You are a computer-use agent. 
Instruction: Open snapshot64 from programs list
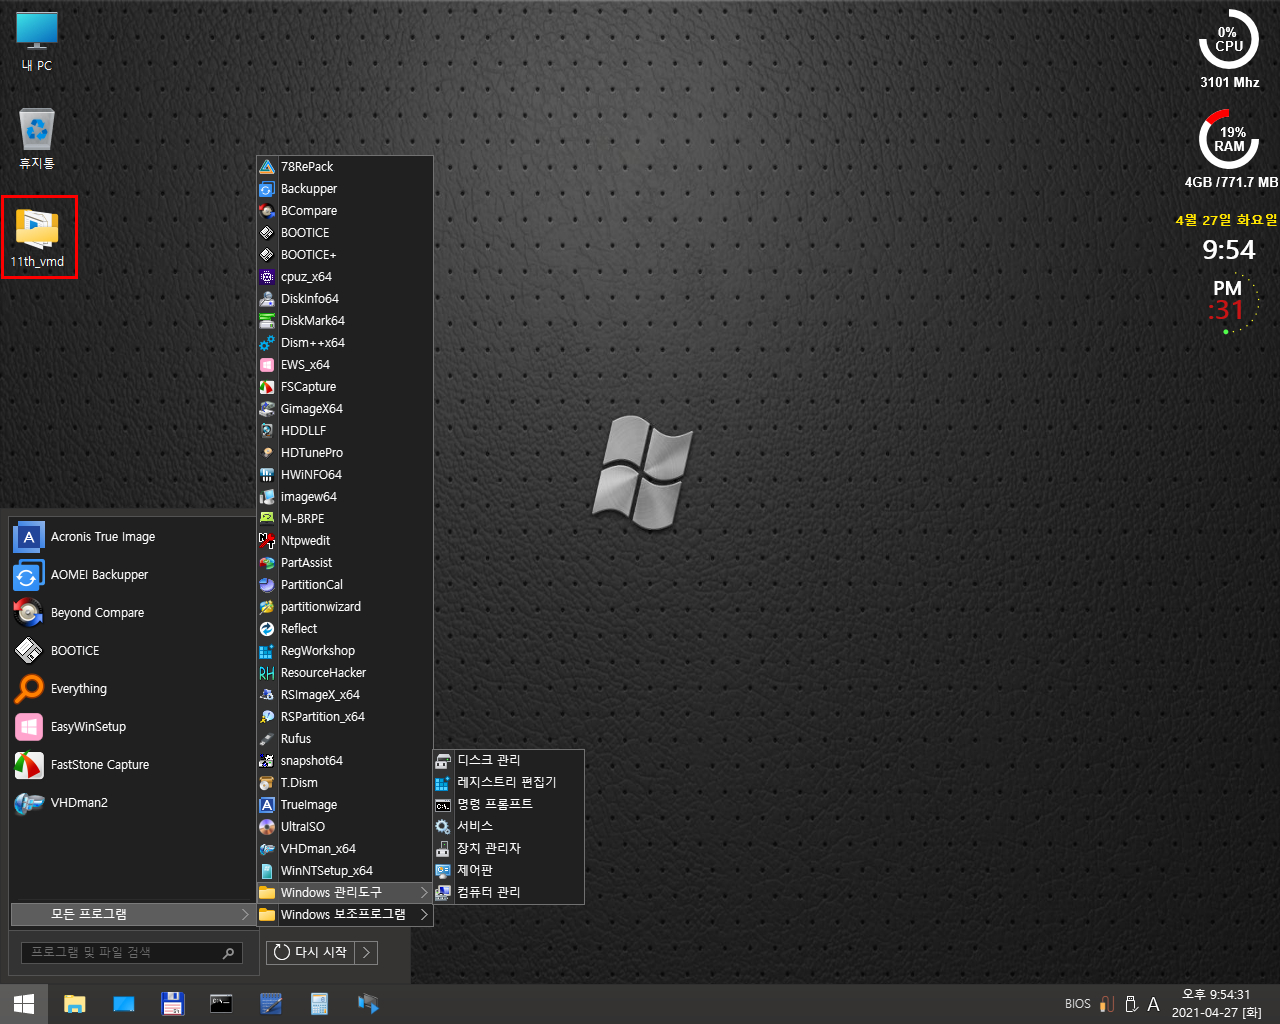tap(345, 761)
